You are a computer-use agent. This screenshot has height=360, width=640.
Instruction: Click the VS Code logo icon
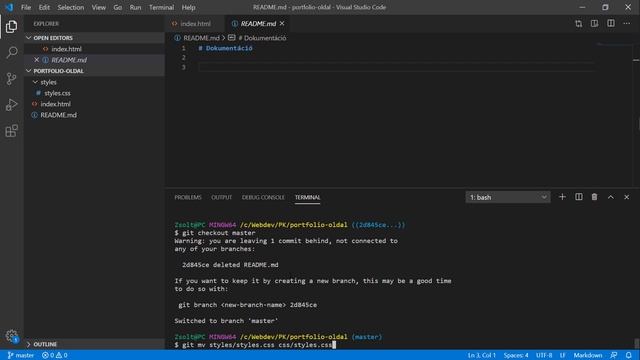click(x=9, y=7)
